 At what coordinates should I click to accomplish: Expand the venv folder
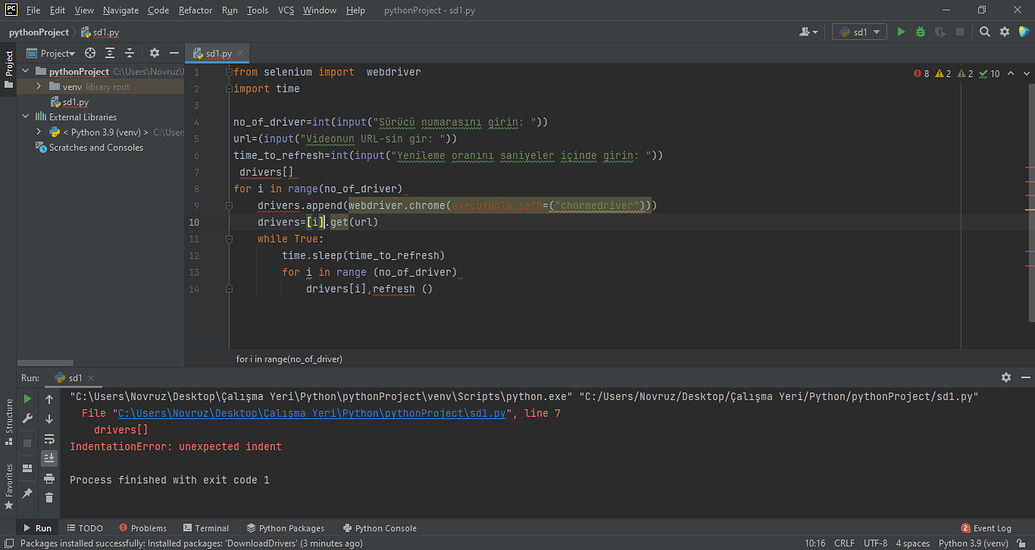(x=38, y=87)
